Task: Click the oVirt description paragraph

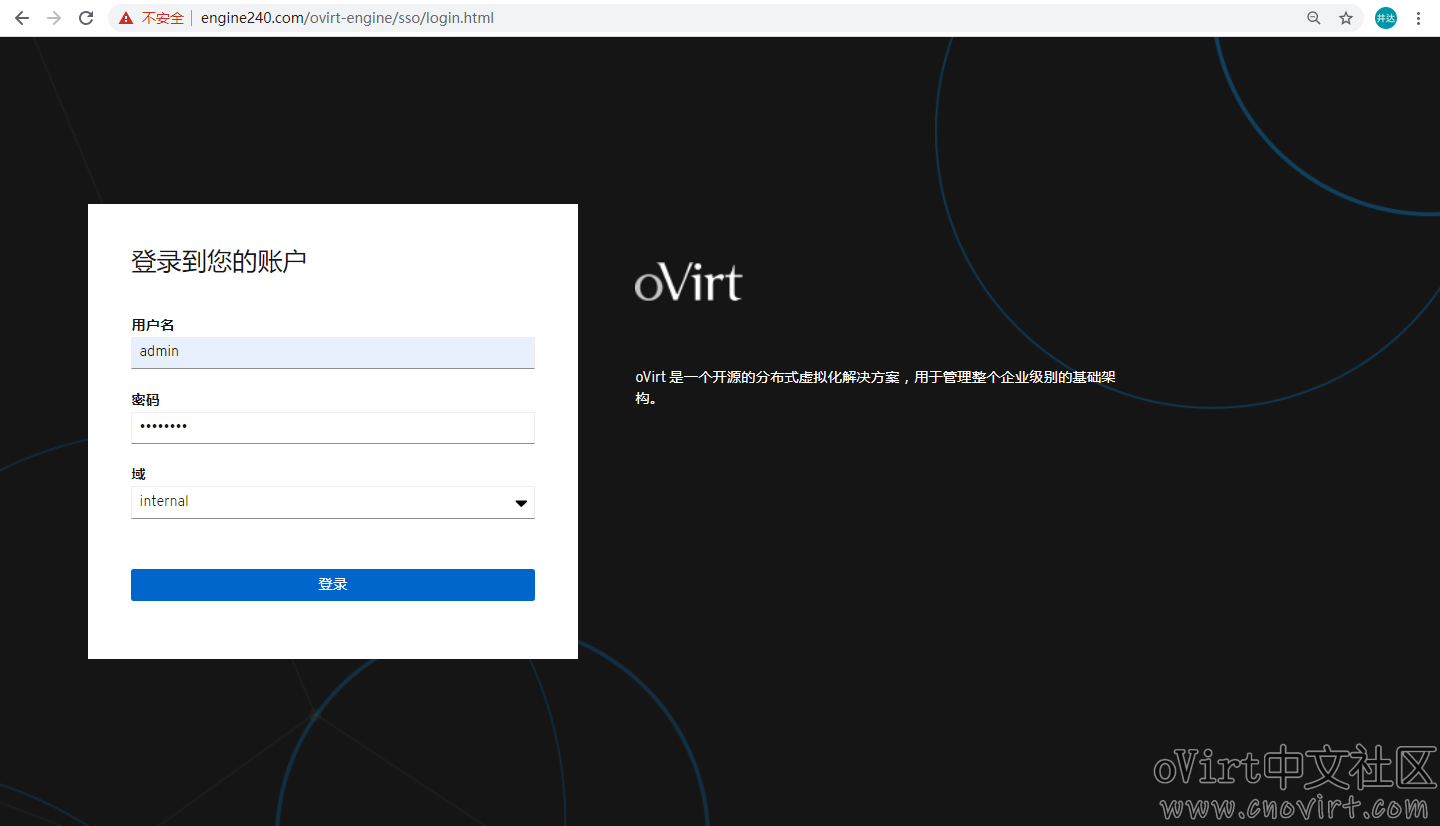Action: [x=875, y=387]
